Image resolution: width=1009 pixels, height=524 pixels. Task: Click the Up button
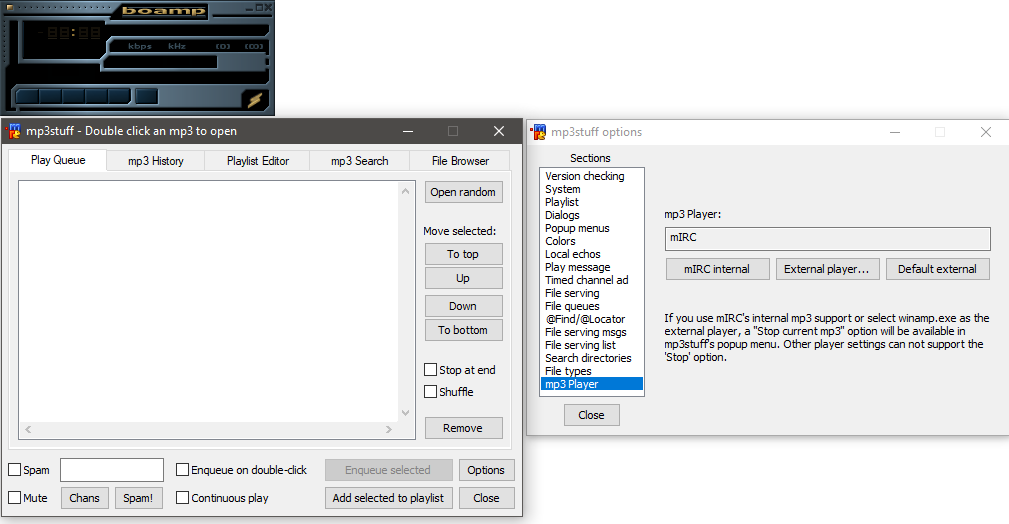pos(463,278)
